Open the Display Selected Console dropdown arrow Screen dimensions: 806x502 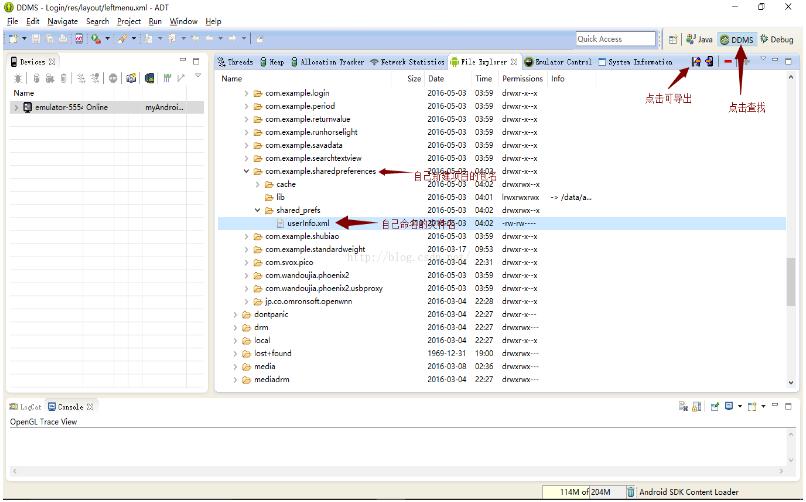(740, 406)
